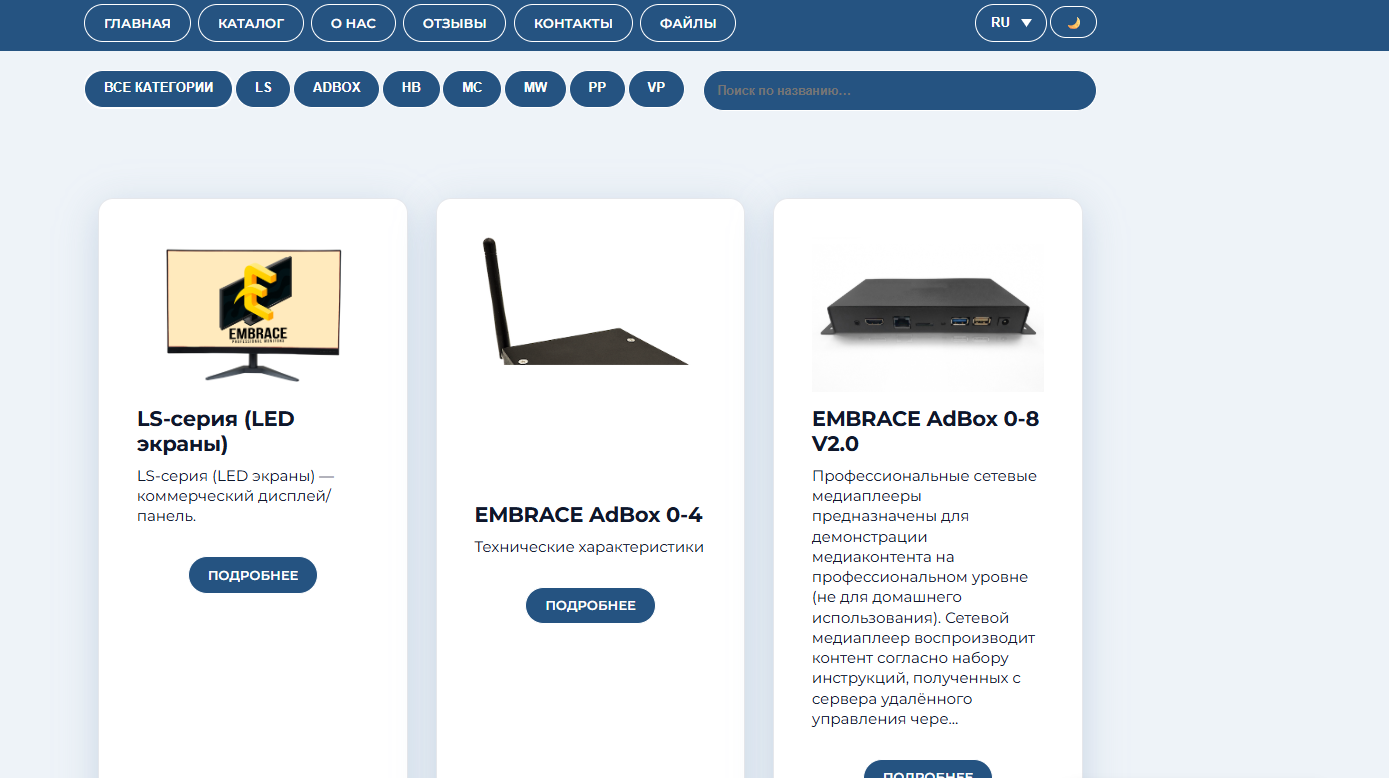This screenshot has width=1389, height=778.
Task: Click the LS-серия (LED экраны) title
Action: pyautogui.click(x=216, y=431)
